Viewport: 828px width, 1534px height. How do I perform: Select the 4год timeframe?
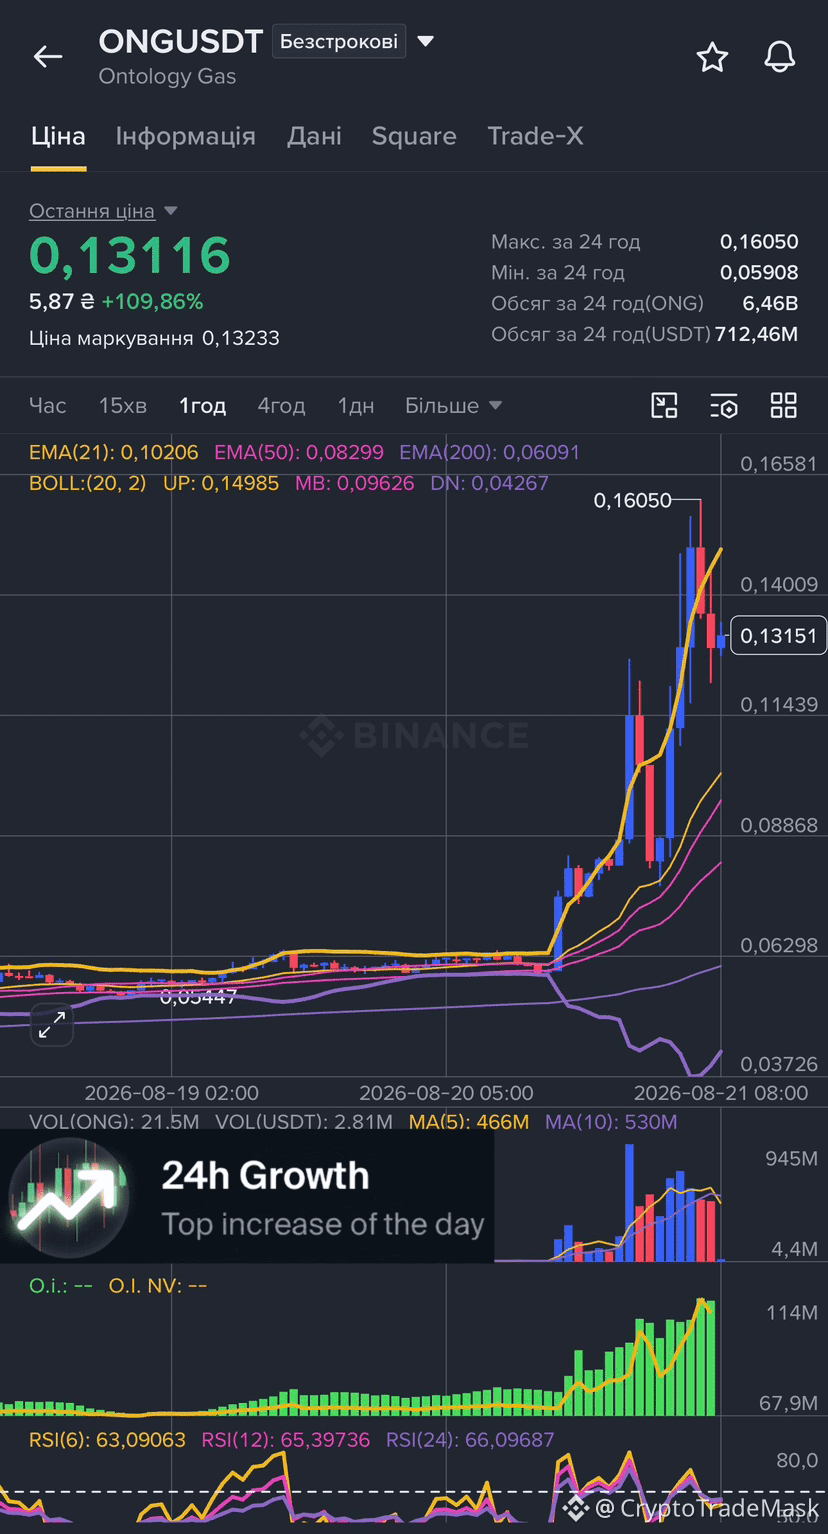pyautogui.click(x=281, y=405)
